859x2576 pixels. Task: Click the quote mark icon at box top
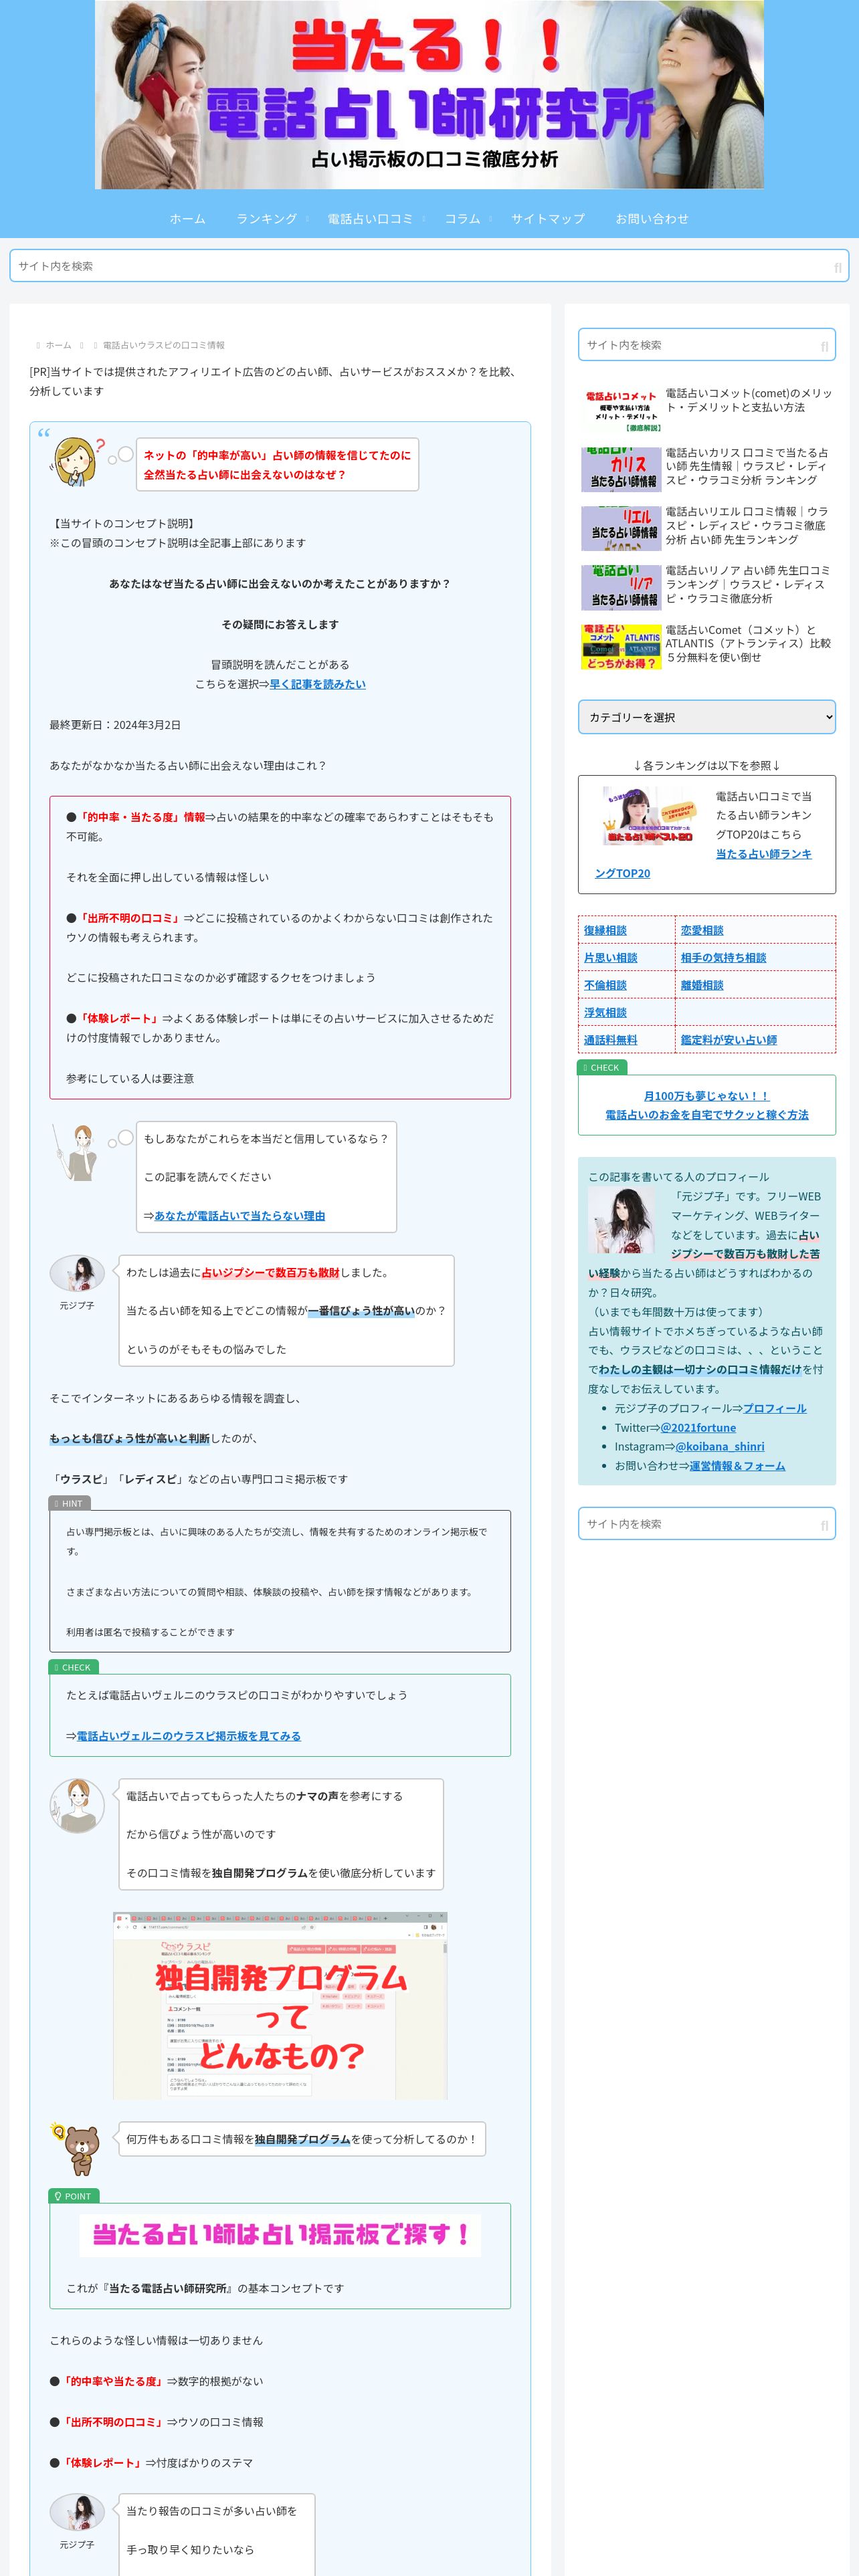pos(44,433)
